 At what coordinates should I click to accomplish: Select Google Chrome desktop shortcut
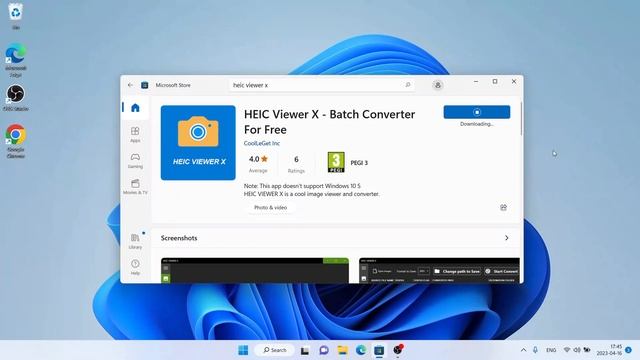(x=16, y=141)
